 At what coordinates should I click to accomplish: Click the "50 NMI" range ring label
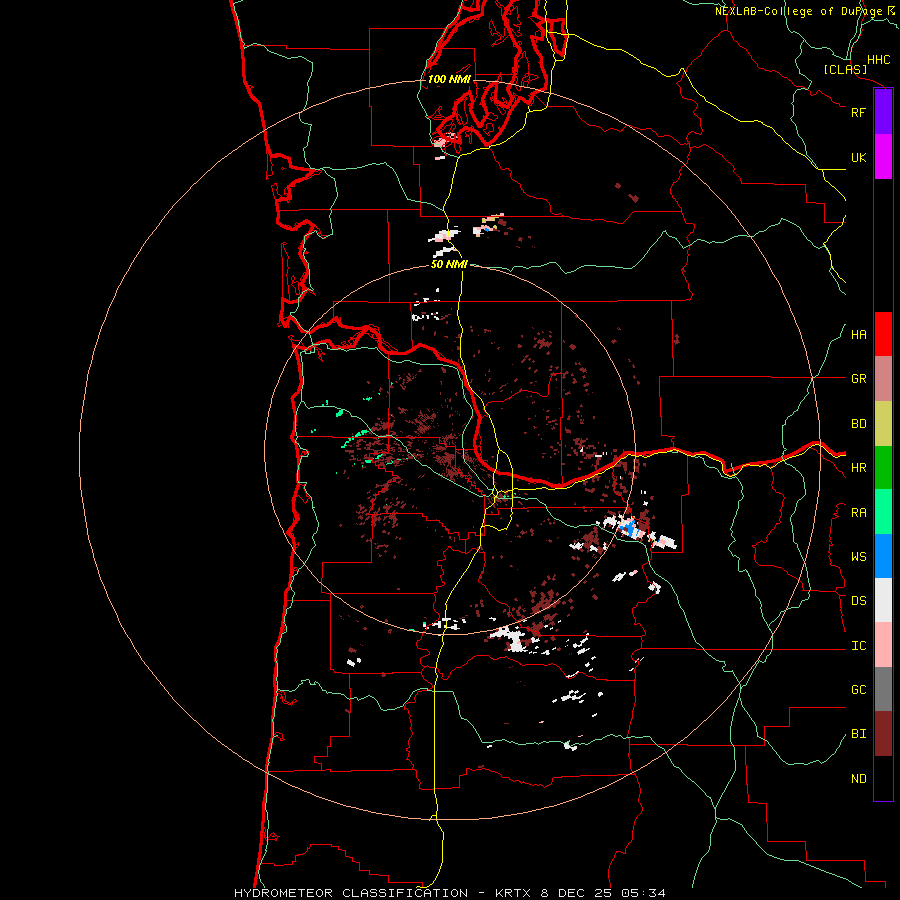[x=449, y=264]
